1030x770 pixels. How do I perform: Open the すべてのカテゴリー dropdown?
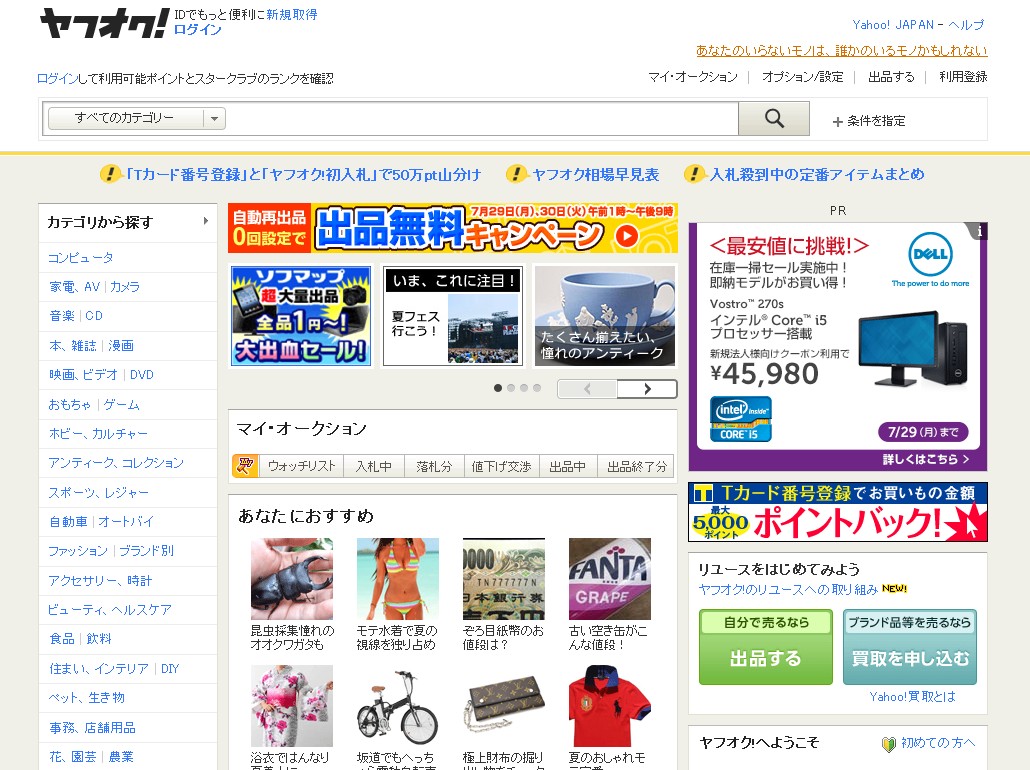point(137,118)
